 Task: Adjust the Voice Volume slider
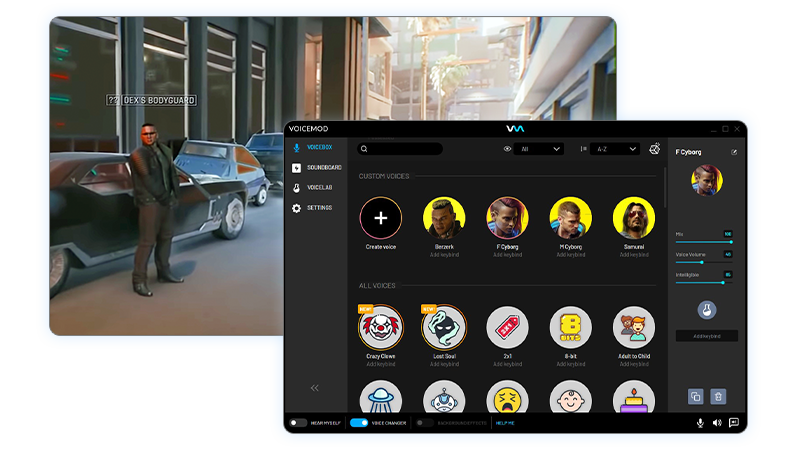click(703, 262)
